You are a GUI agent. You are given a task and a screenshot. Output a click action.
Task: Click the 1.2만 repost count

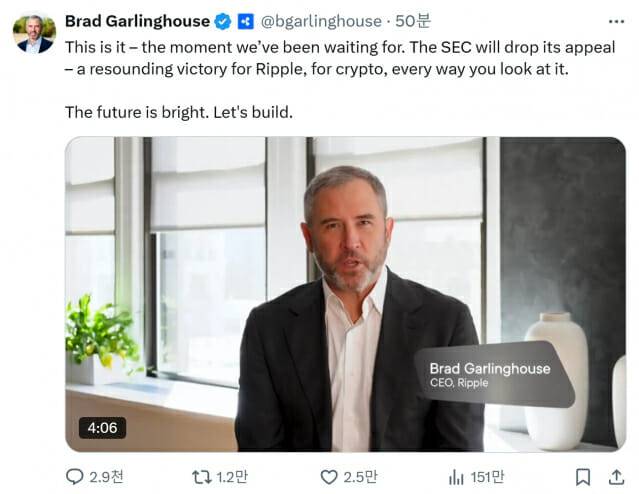235,477
